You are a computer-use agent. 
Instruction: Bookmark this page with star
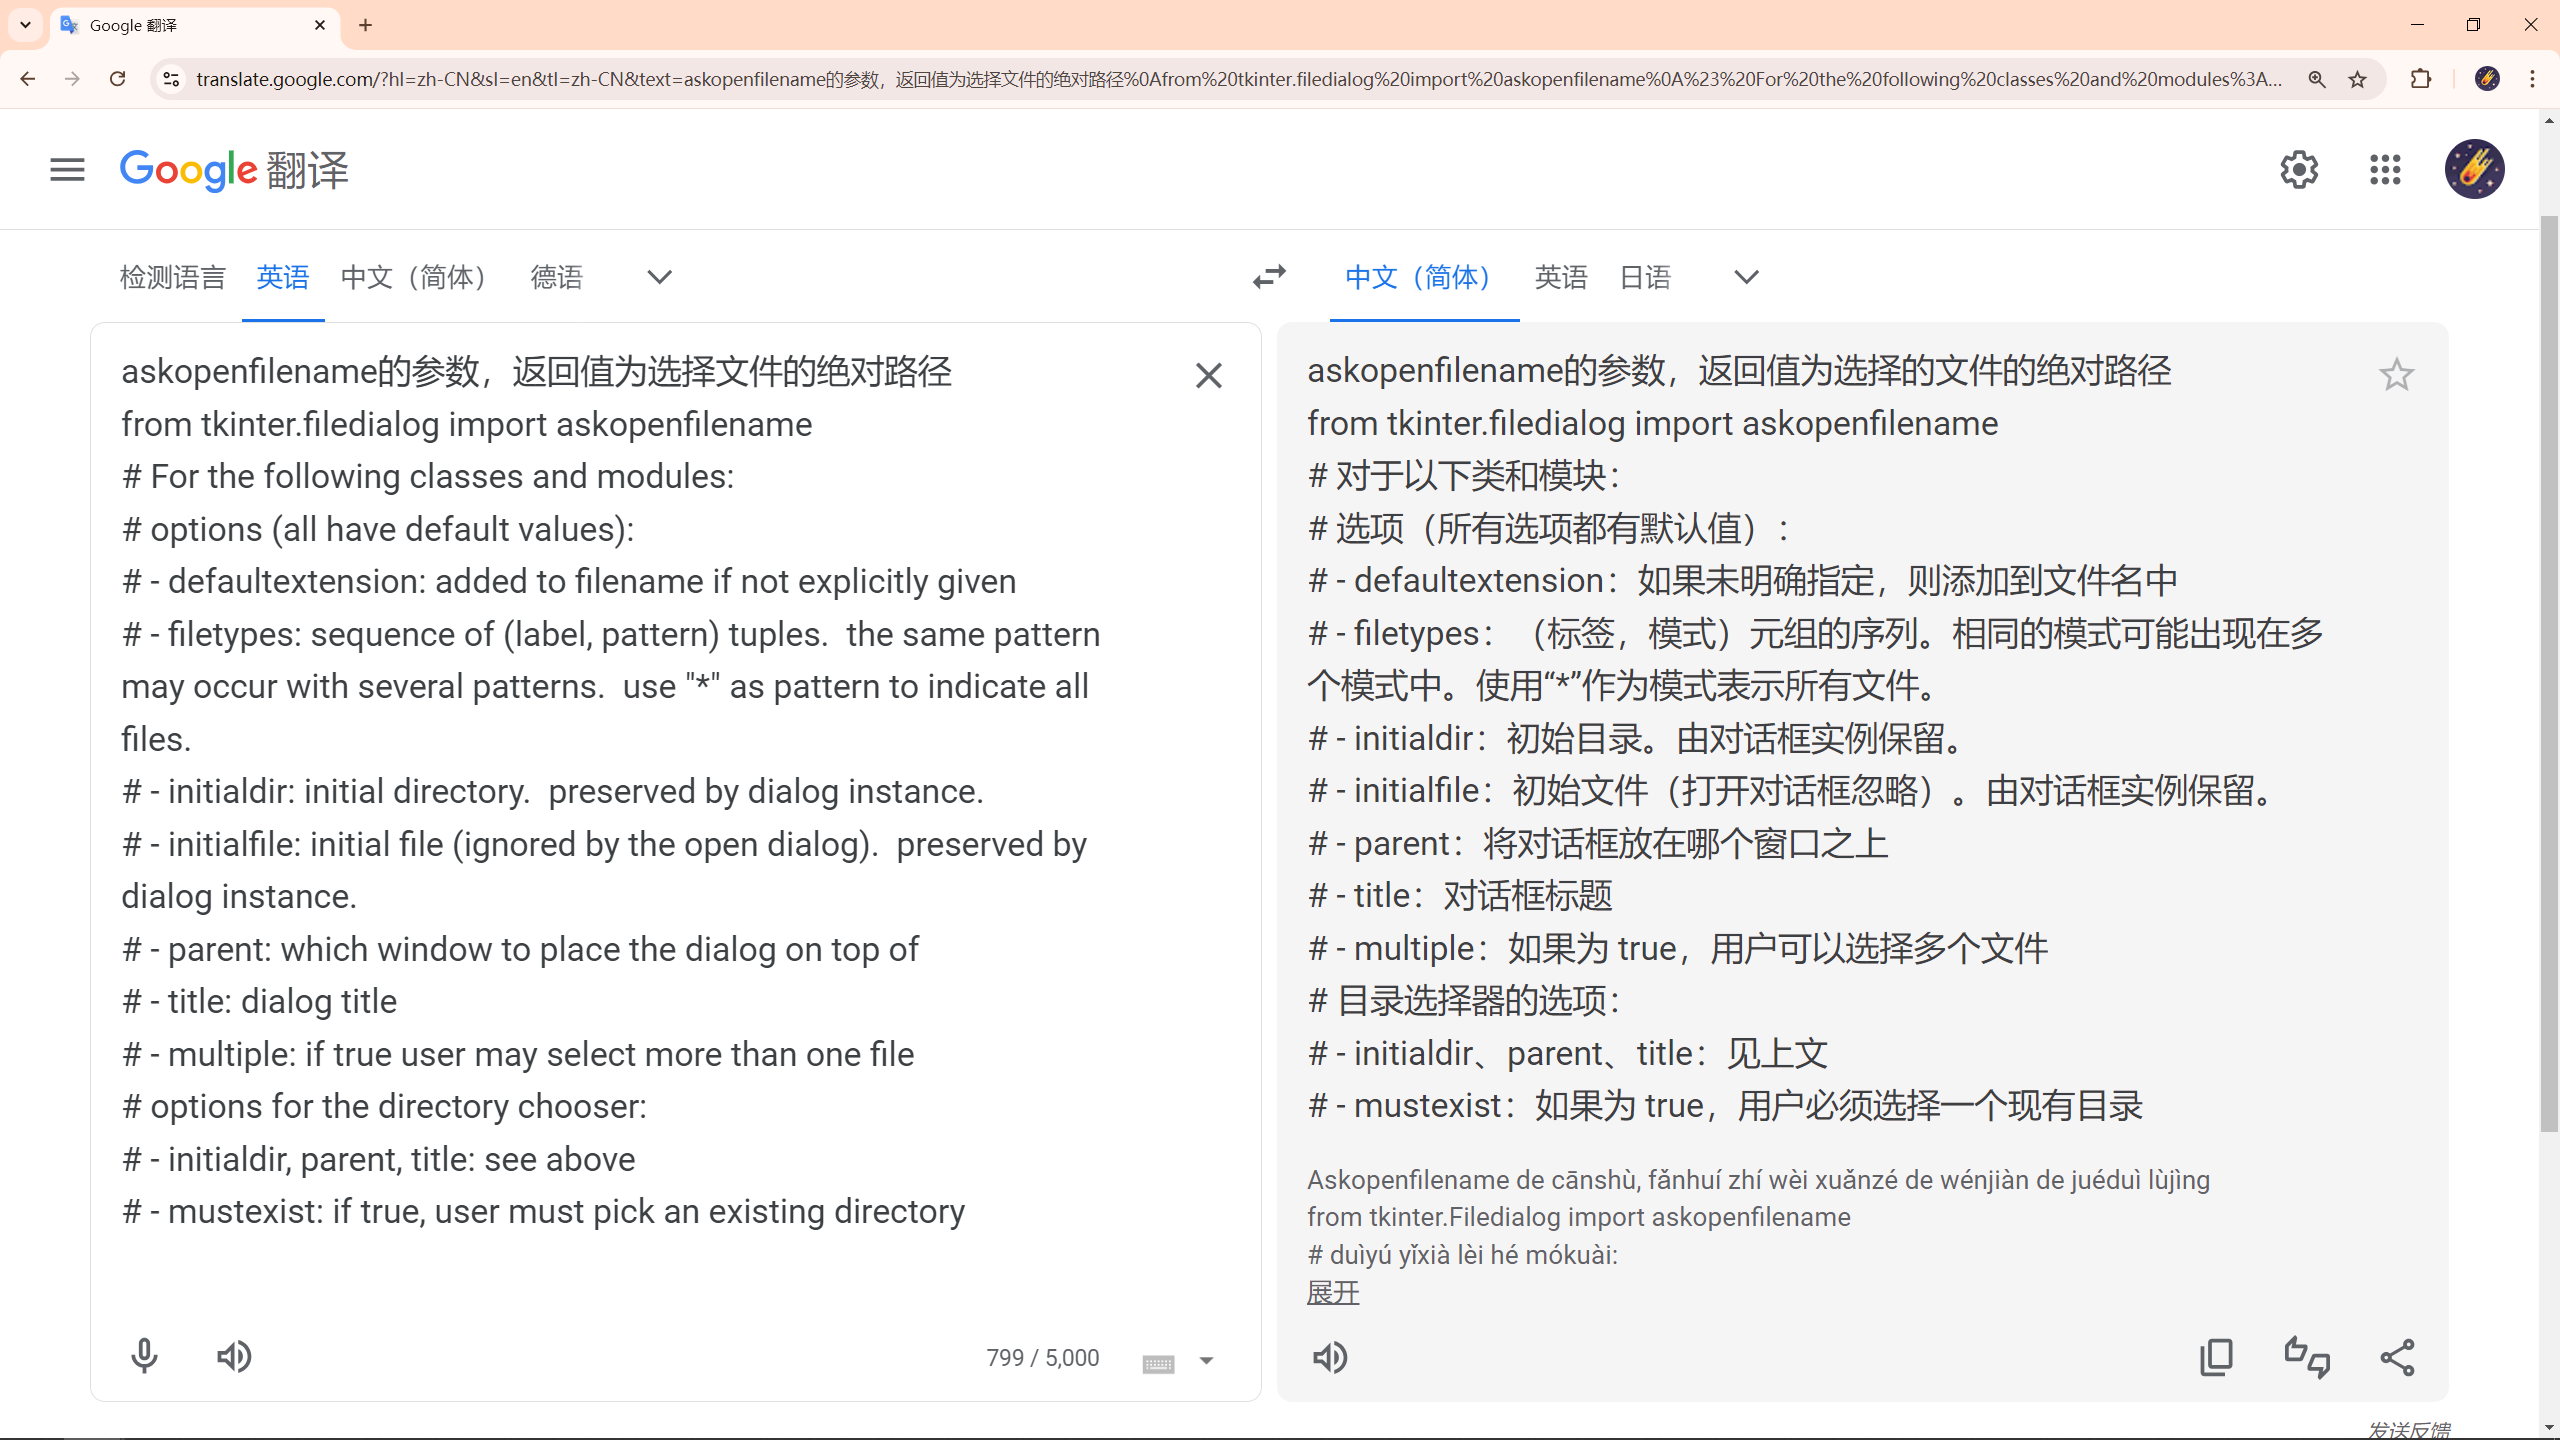2358,79
